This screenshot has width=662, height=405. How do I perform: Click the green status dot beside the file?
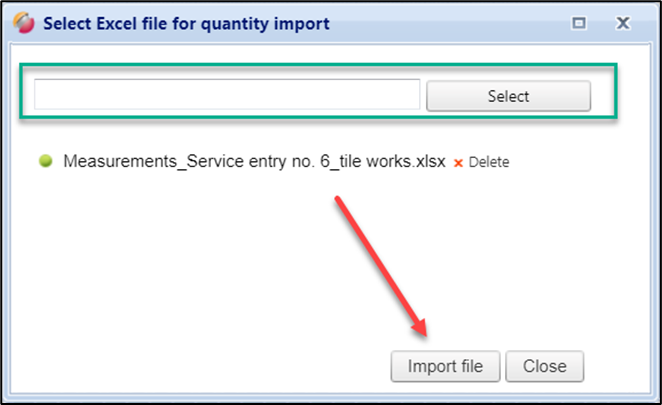coord(46,161)
